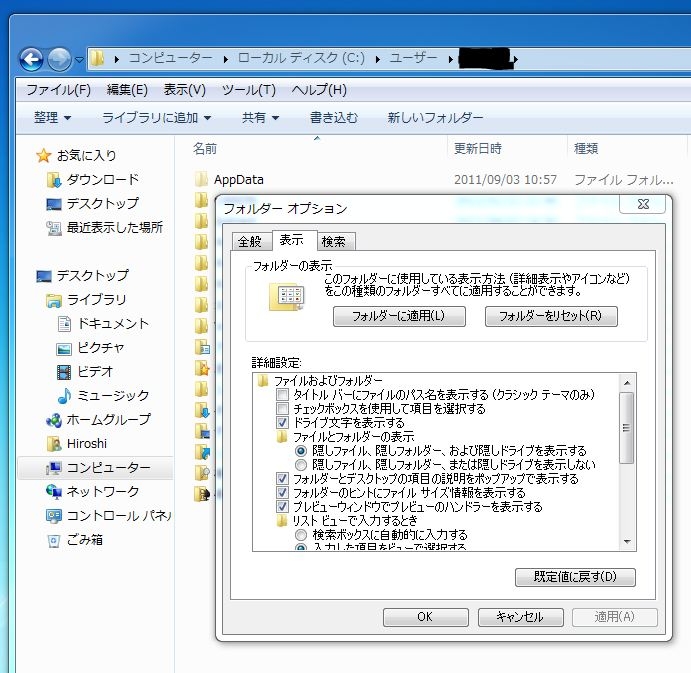The width and height of the screenshot is (691, 673).
Task: Click ダウンロード folder icon in sidebar
Action: [x=54, y=180]
